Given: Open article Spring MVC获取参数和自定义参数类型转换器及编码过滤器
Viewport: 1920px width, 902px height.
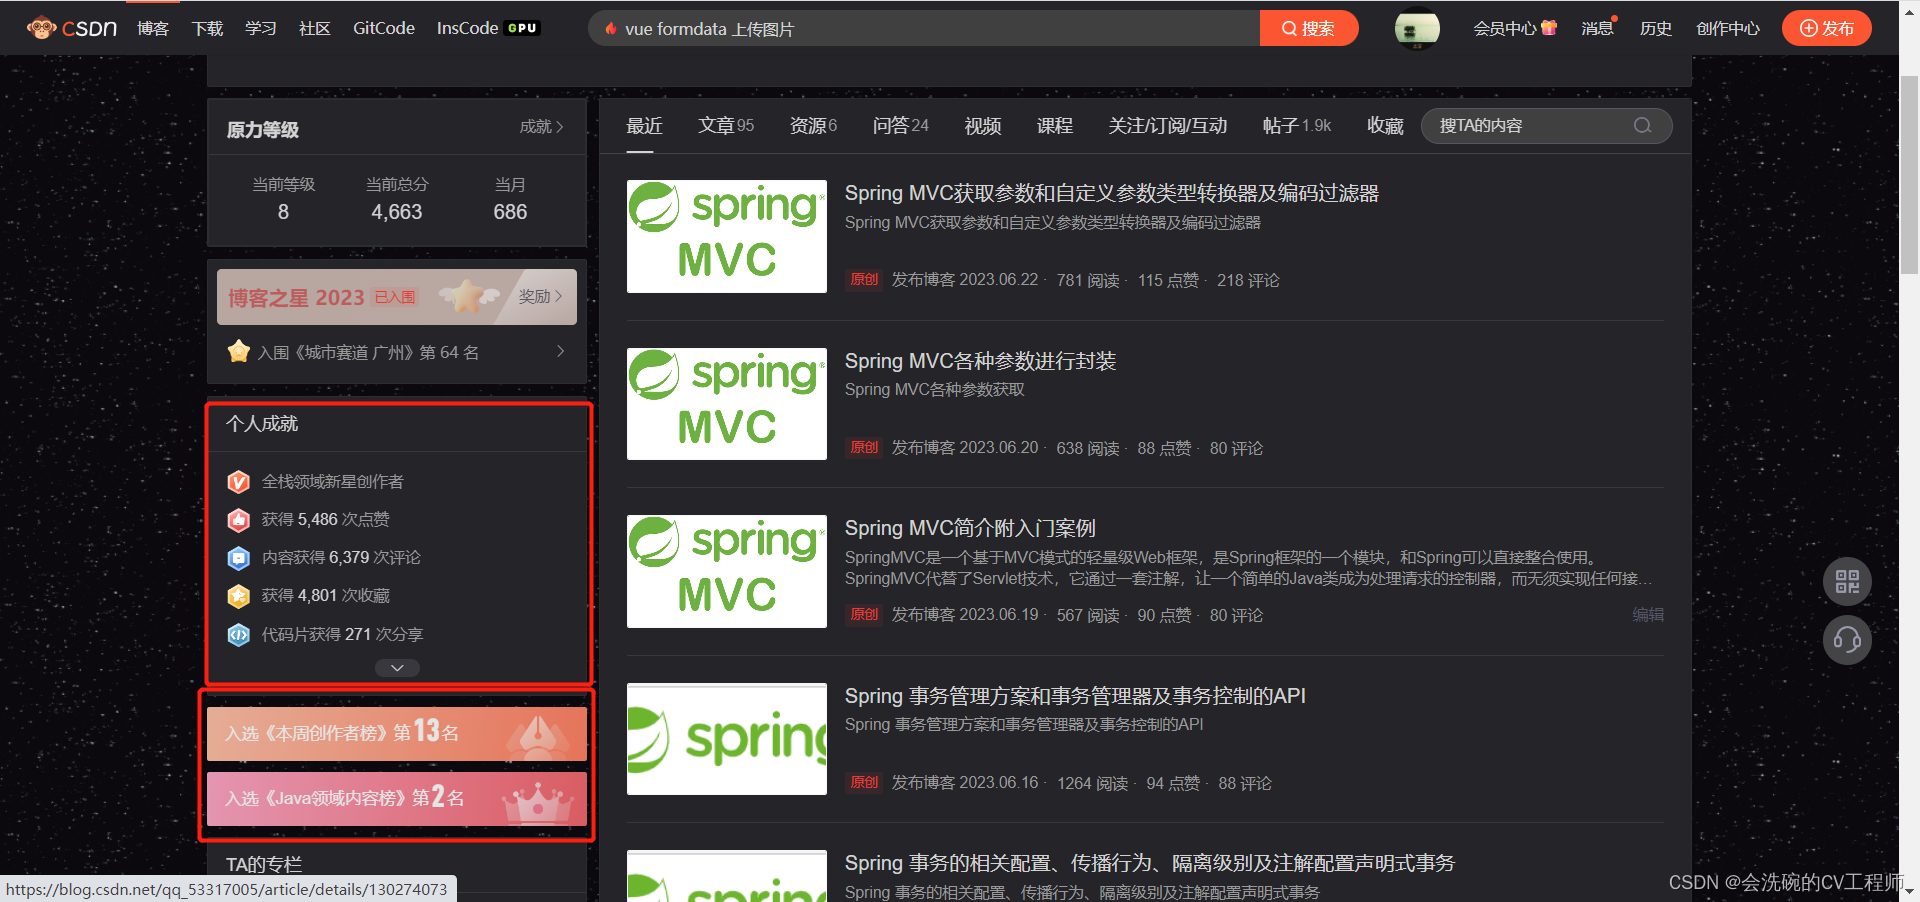Looking at the screenshot, I should (x=1111, y=193).
